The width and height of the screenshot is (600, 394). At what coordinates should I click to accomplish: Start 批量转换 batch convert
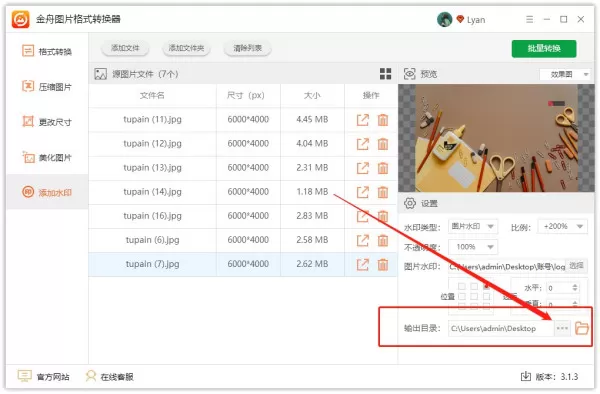point(544,49)
